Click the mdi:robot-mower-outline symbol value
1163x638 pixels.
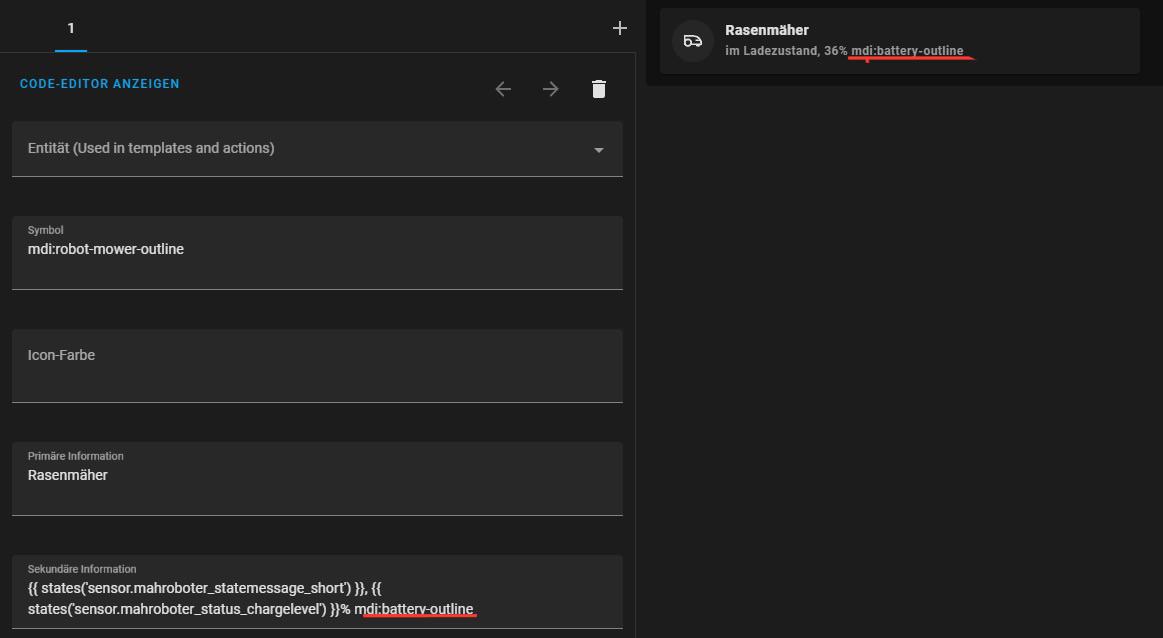tap(106, 248)
